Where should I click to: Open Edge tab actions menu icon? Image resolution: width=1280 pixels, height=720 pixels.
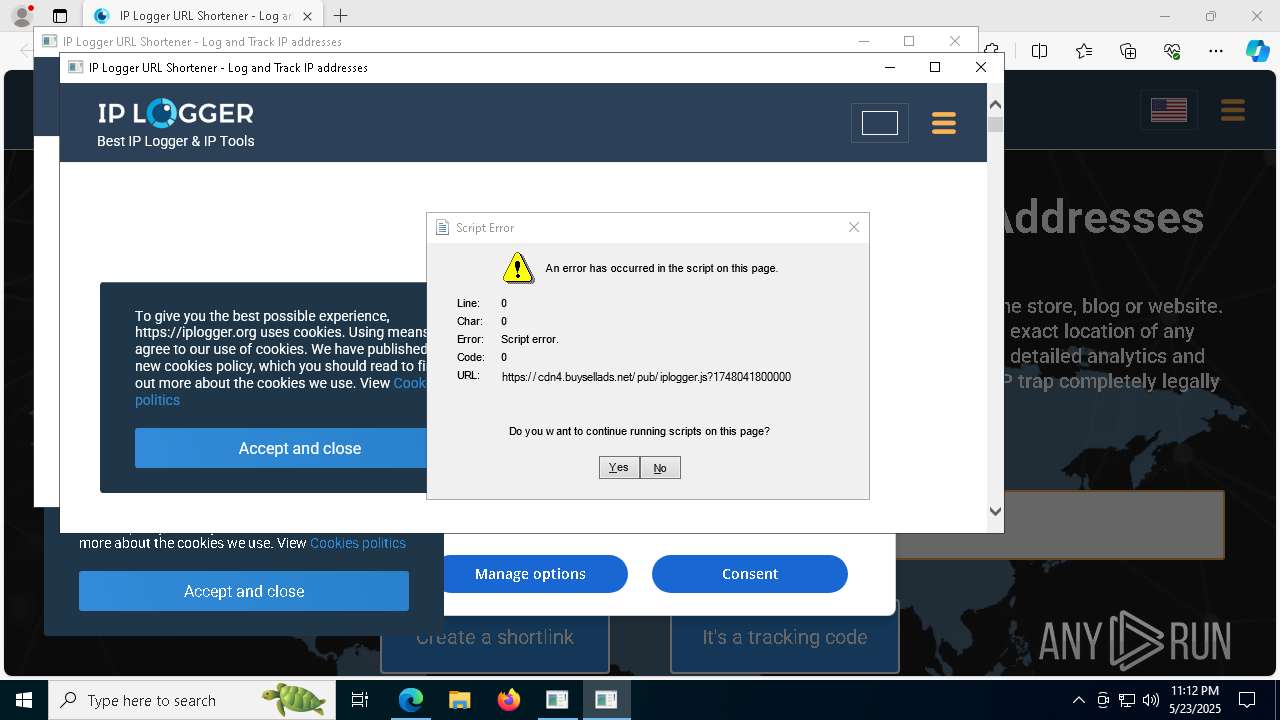tap(60, 16)
